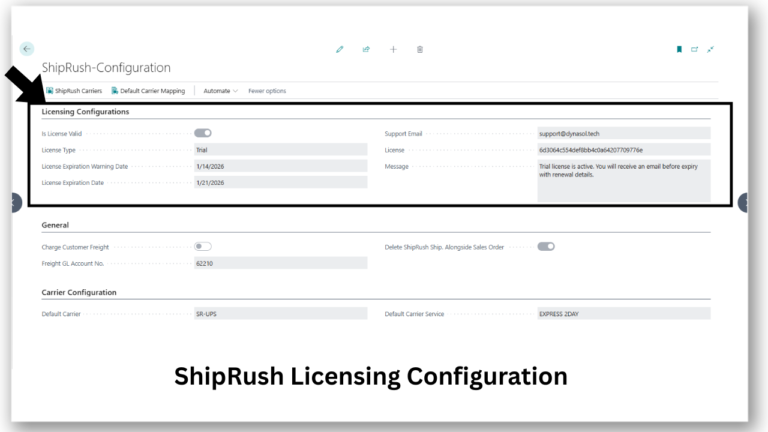Image resolution: width=768 pixels, height=432 pixels.
Task: Click Fewer options link
Action: (267, 91)
